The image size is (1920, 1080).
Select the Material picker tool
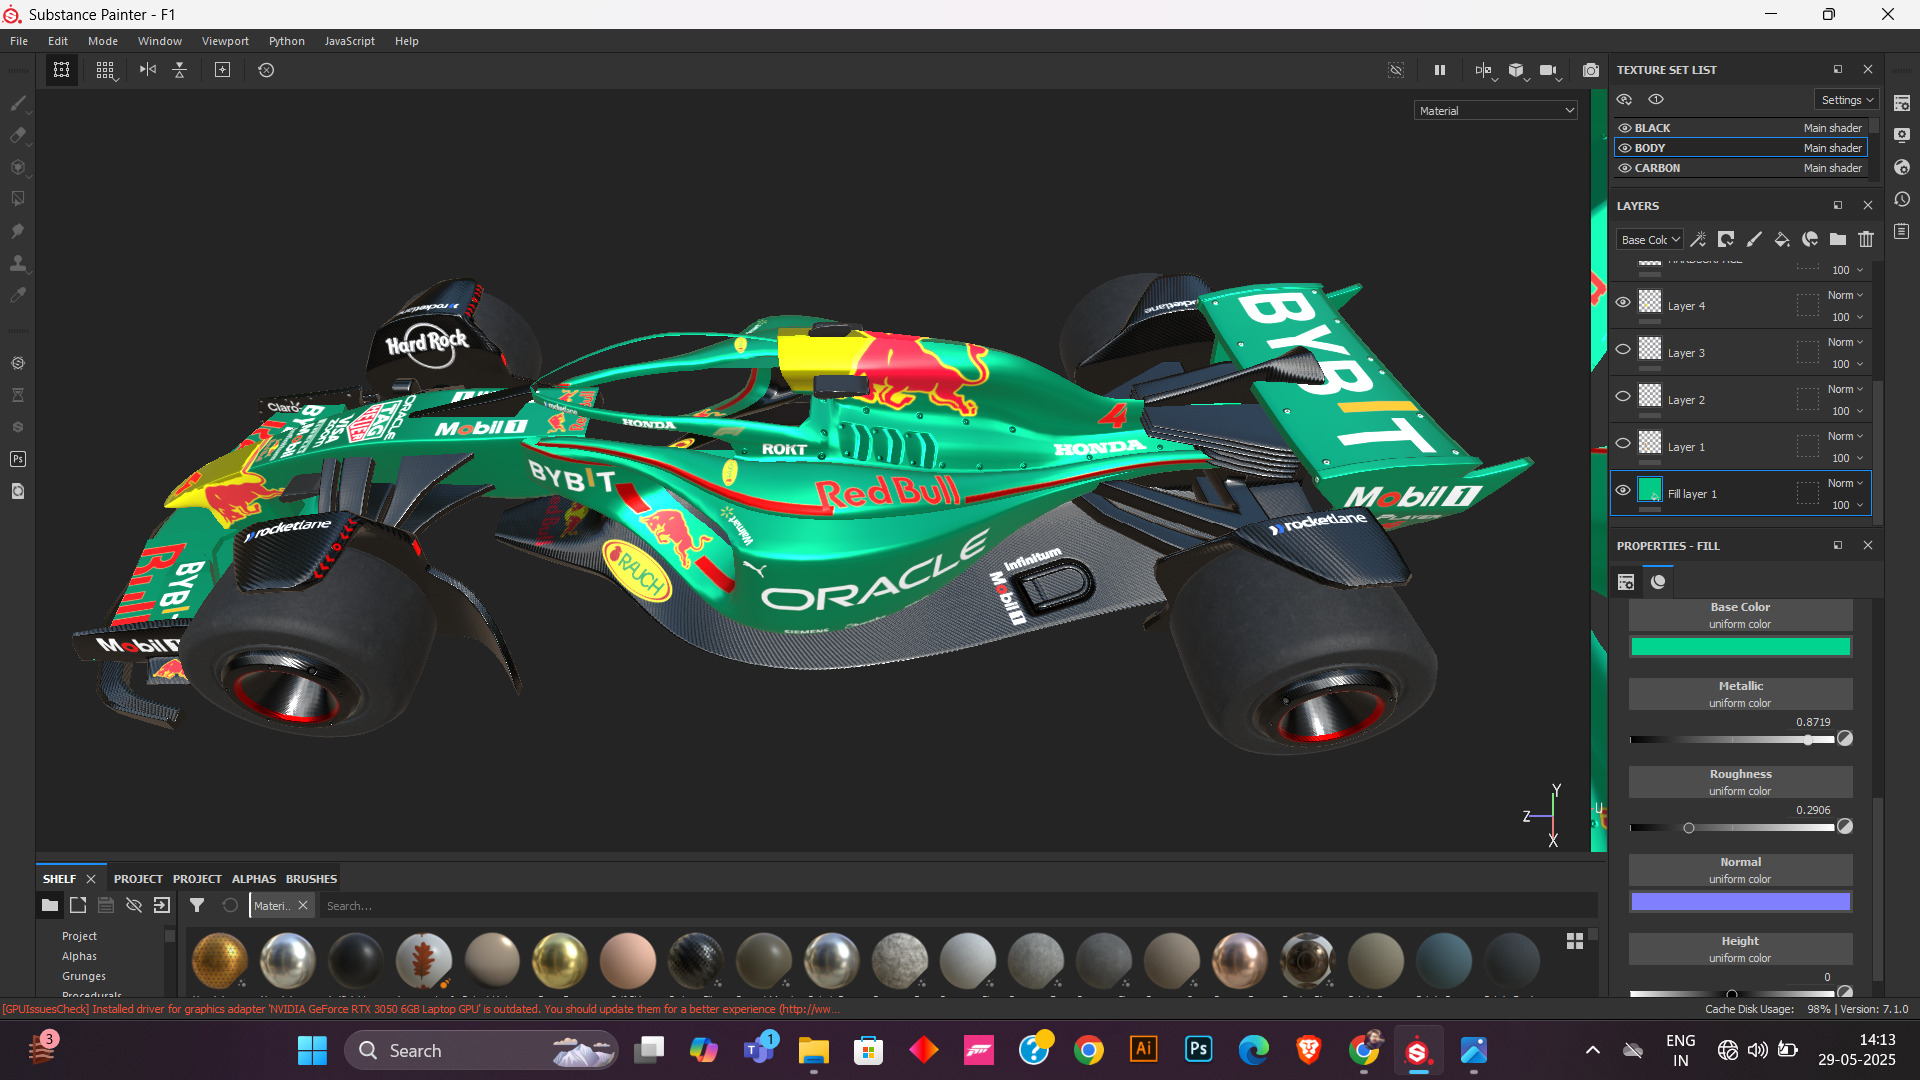point(18,295)
